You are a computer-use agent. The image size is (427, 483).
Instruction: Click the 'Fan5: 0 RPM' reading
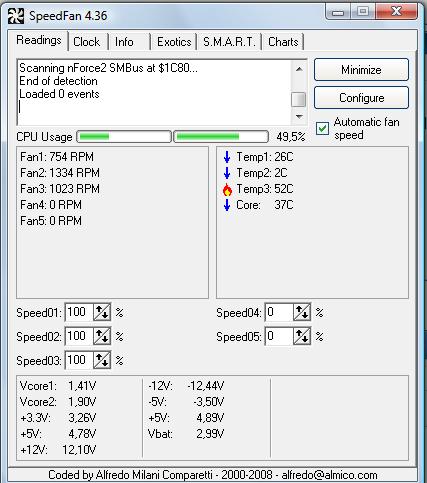pos(51,221)
